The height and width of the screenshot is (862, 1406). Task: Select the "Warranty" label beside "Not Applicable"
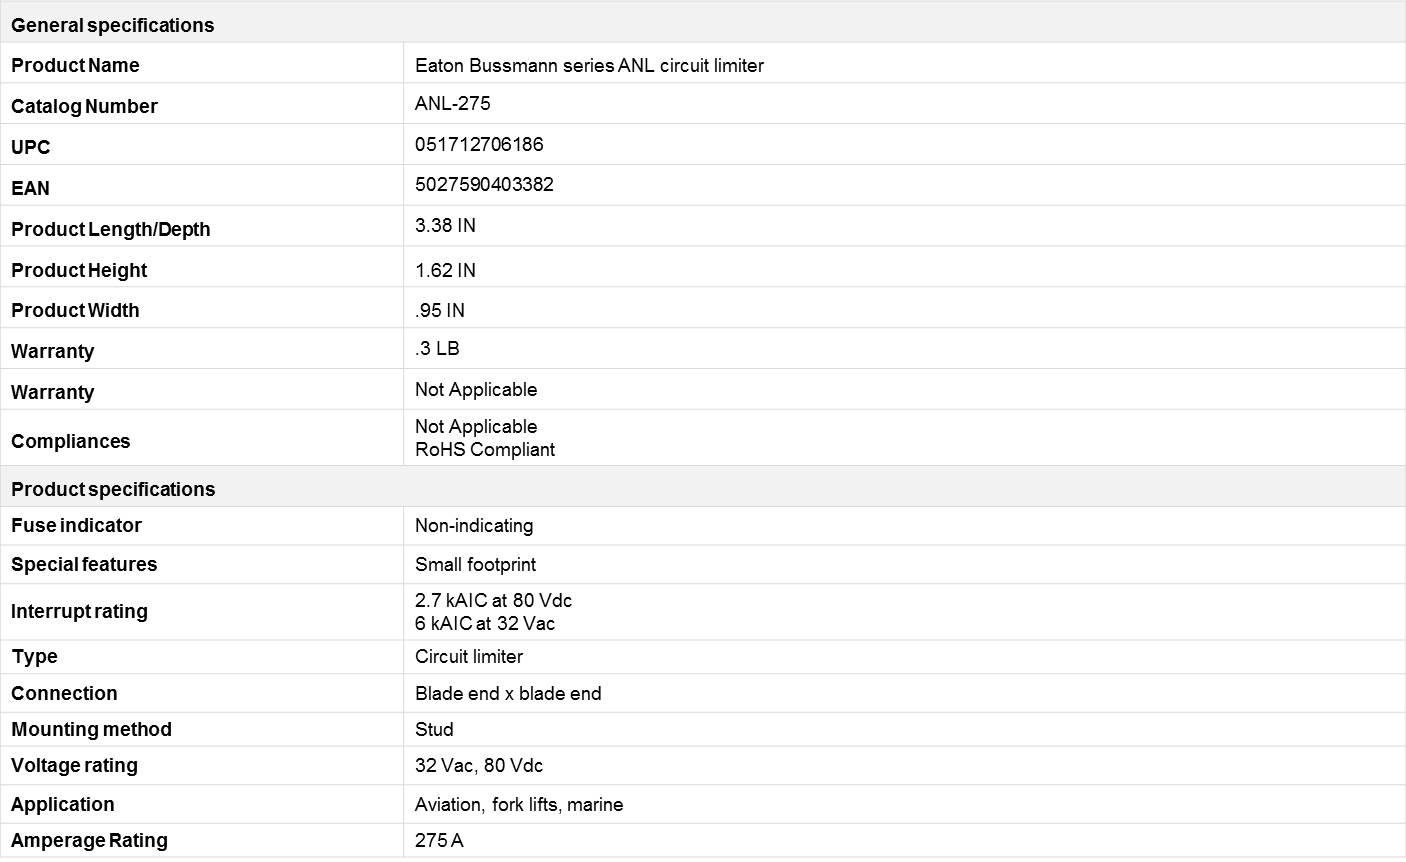click(52, 392)
